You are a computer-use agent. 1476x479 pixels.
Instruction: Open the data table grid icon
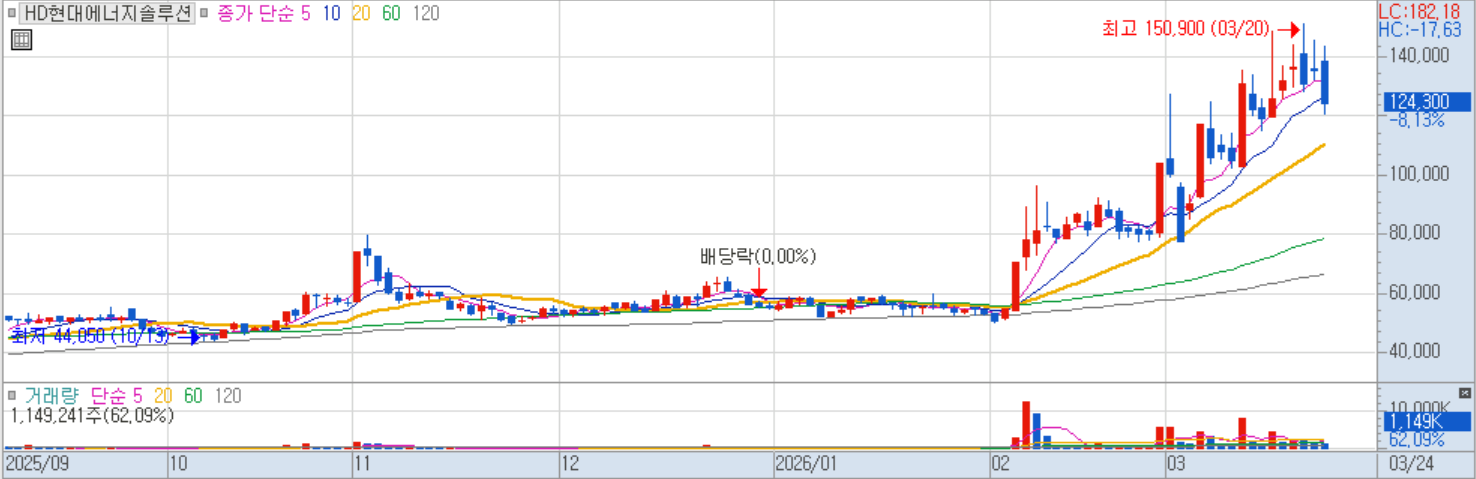tap(20, 40)
